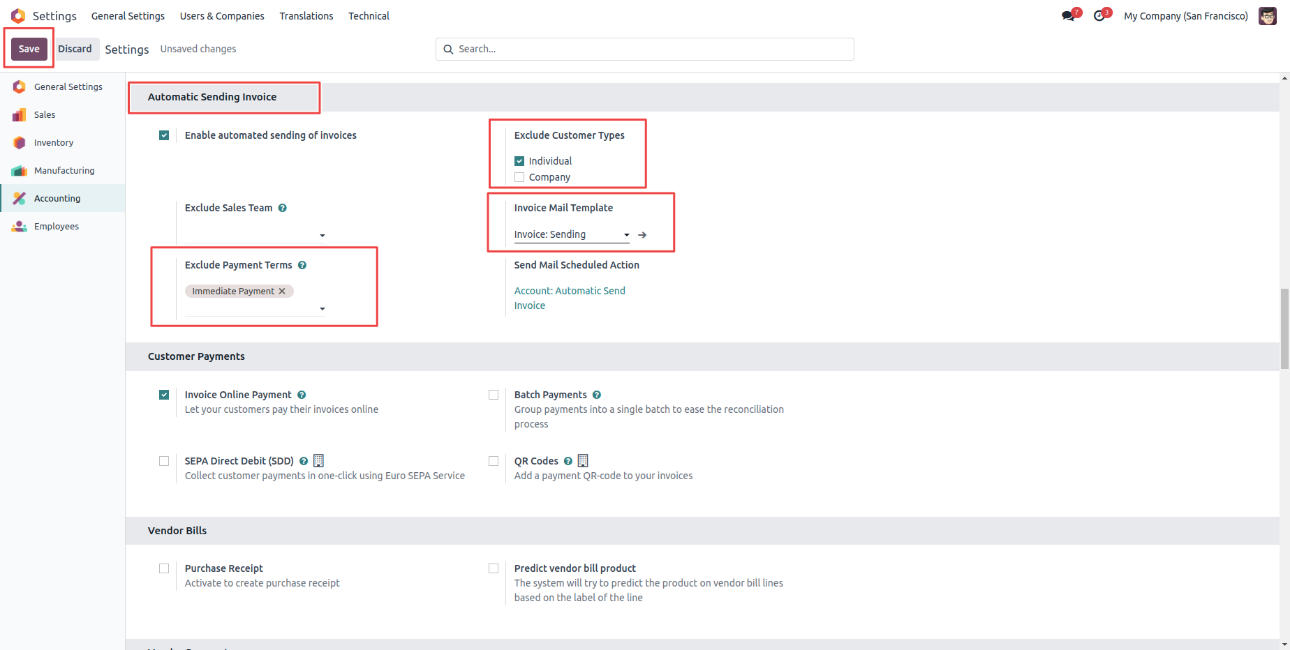This screenshot has height=650, width=1290.
Task: Remove the Immediate Payment tag
Action: click(x=282, y=291)
